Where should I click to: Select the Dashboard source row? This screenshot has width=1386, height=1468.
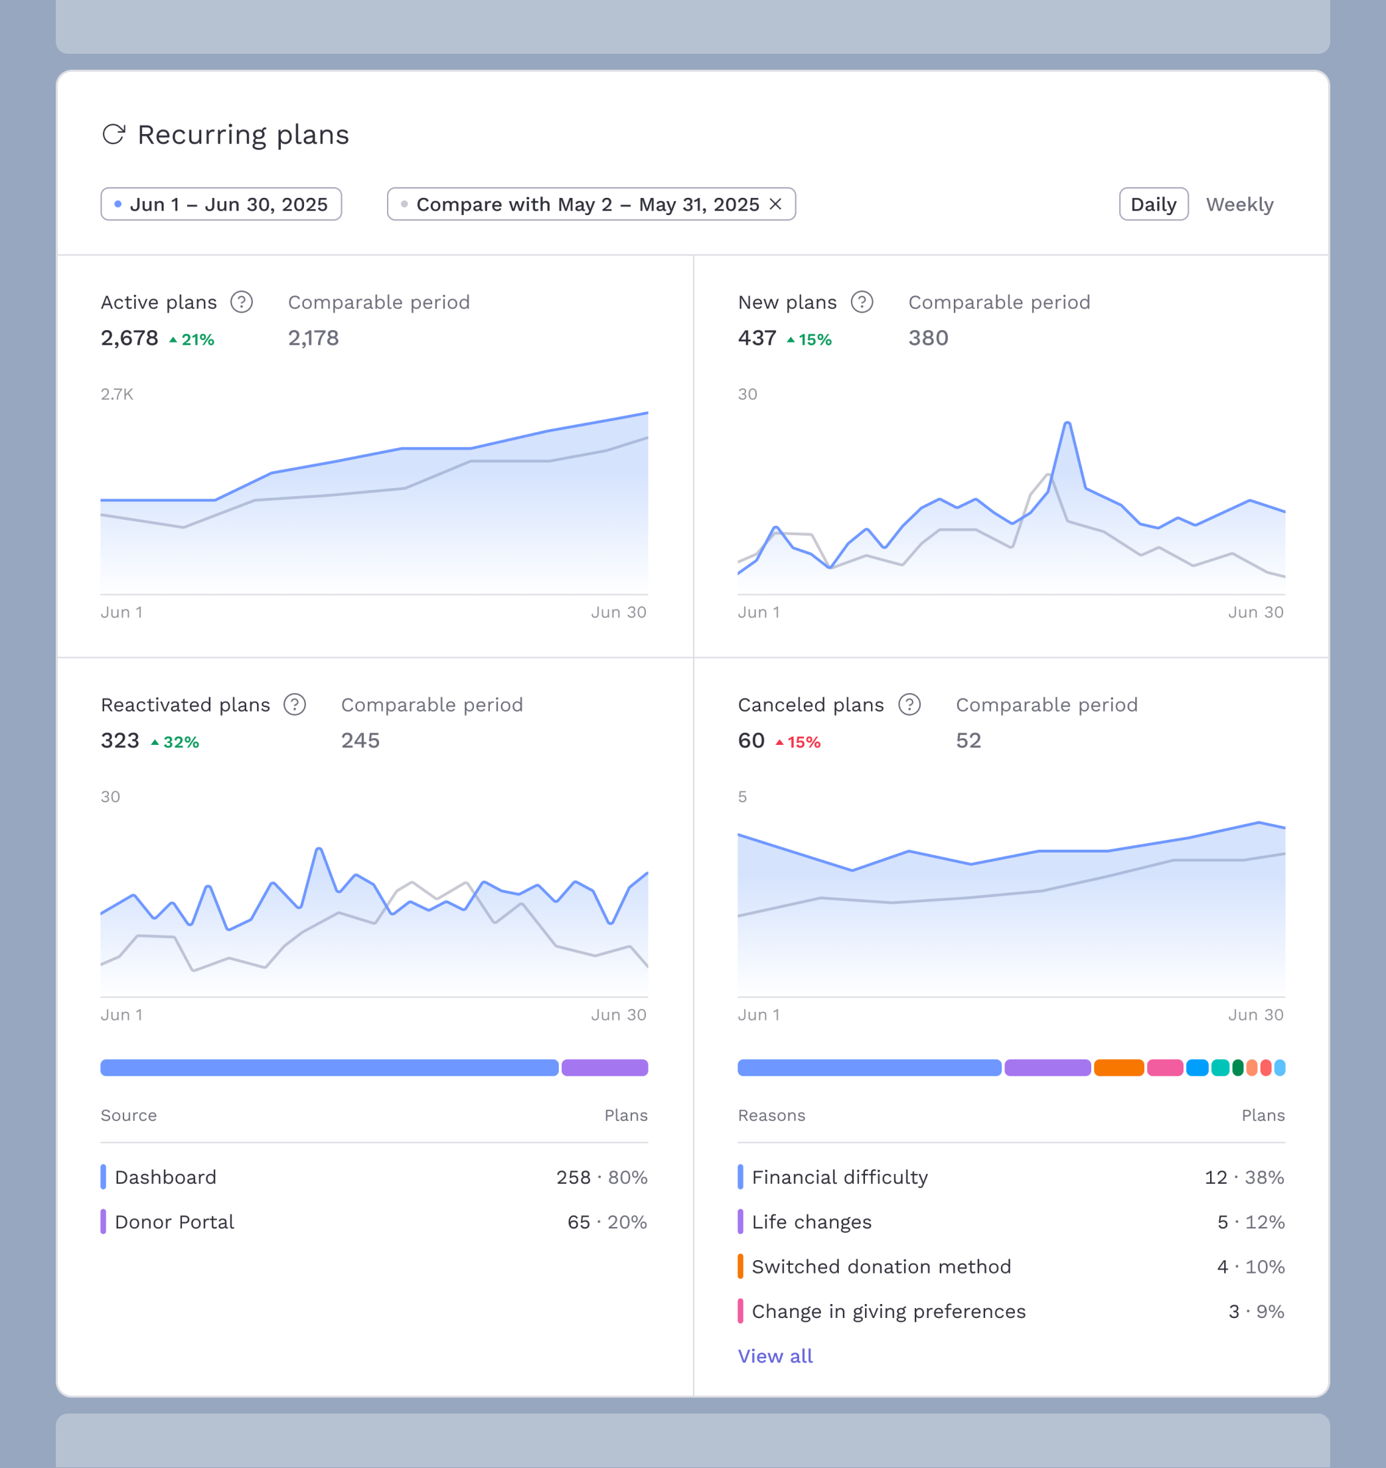click(x=374, y=1177)
